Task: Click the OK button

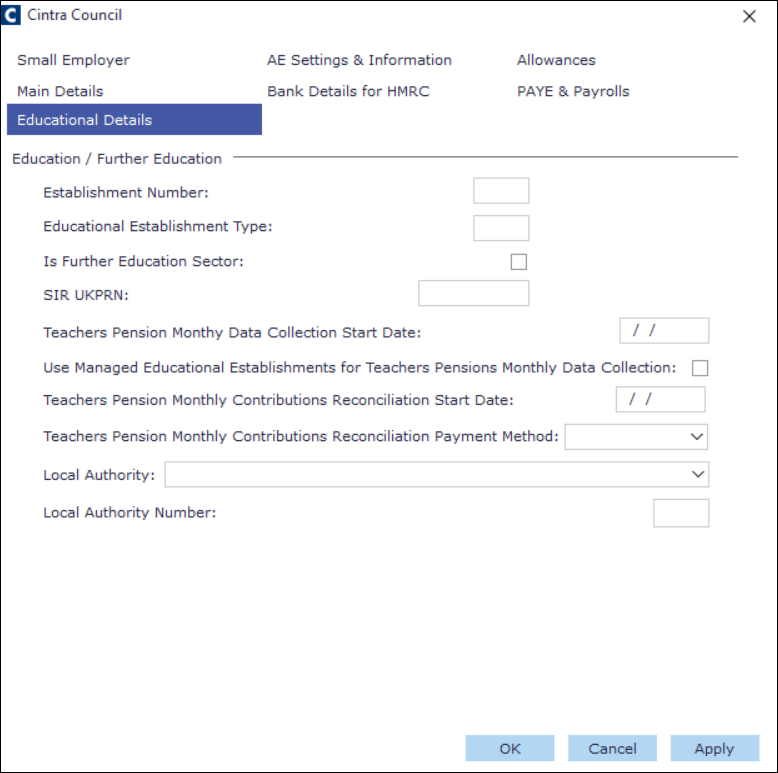Action: tap(510, 748)
